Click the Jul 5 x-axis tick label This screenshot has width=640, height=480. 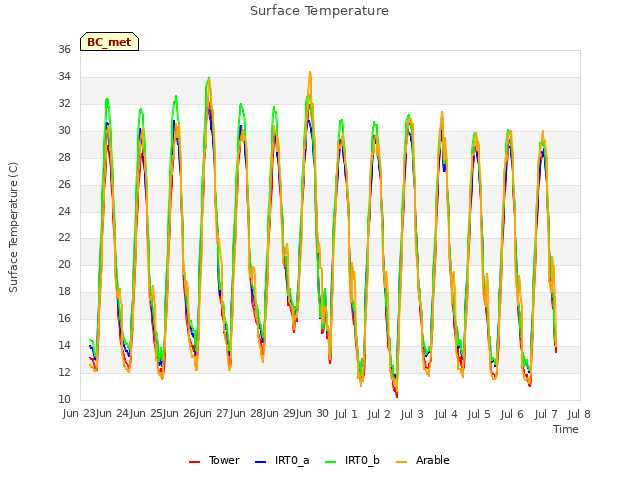point(479,414)
